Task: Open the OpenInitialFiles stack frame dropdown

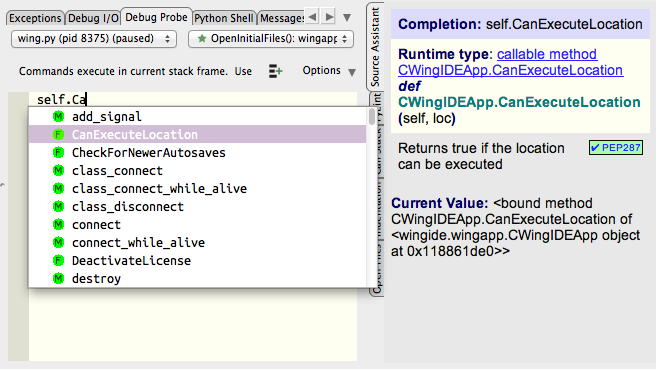Action: pos(271,39)
